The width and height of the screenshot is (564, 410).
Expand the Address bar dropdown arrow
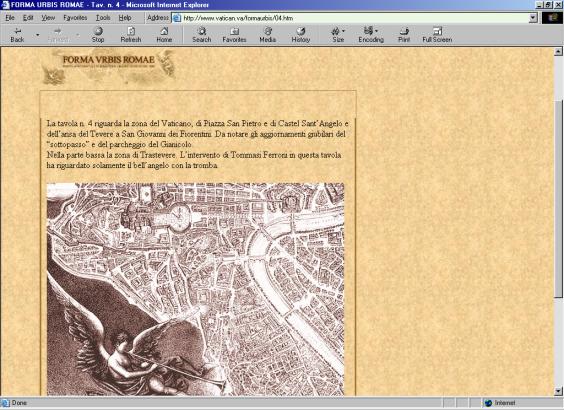click(x=533, y=18)
